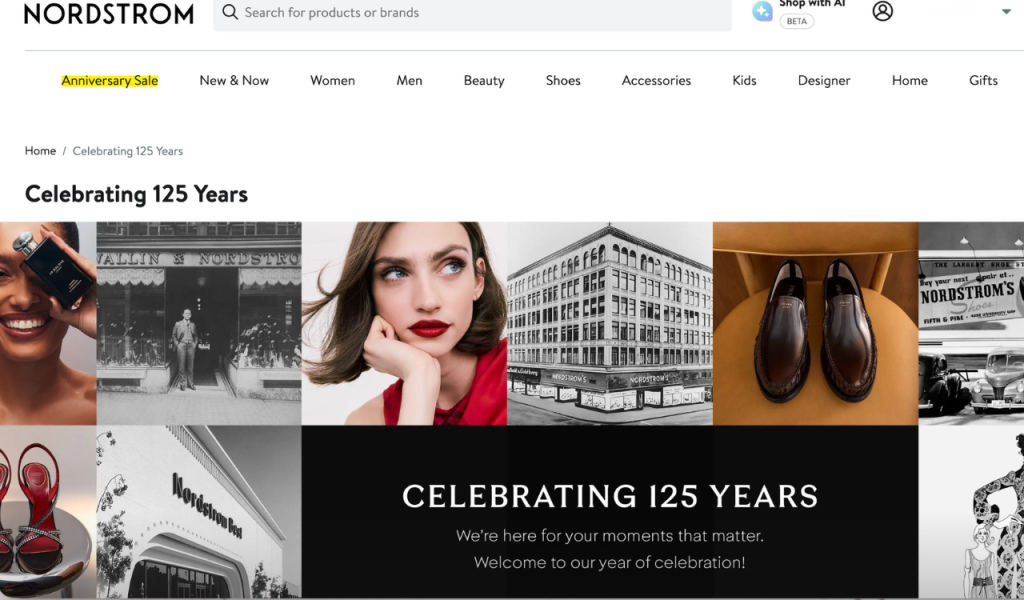Click the Nordstrom logo

[x=108, y=13]
